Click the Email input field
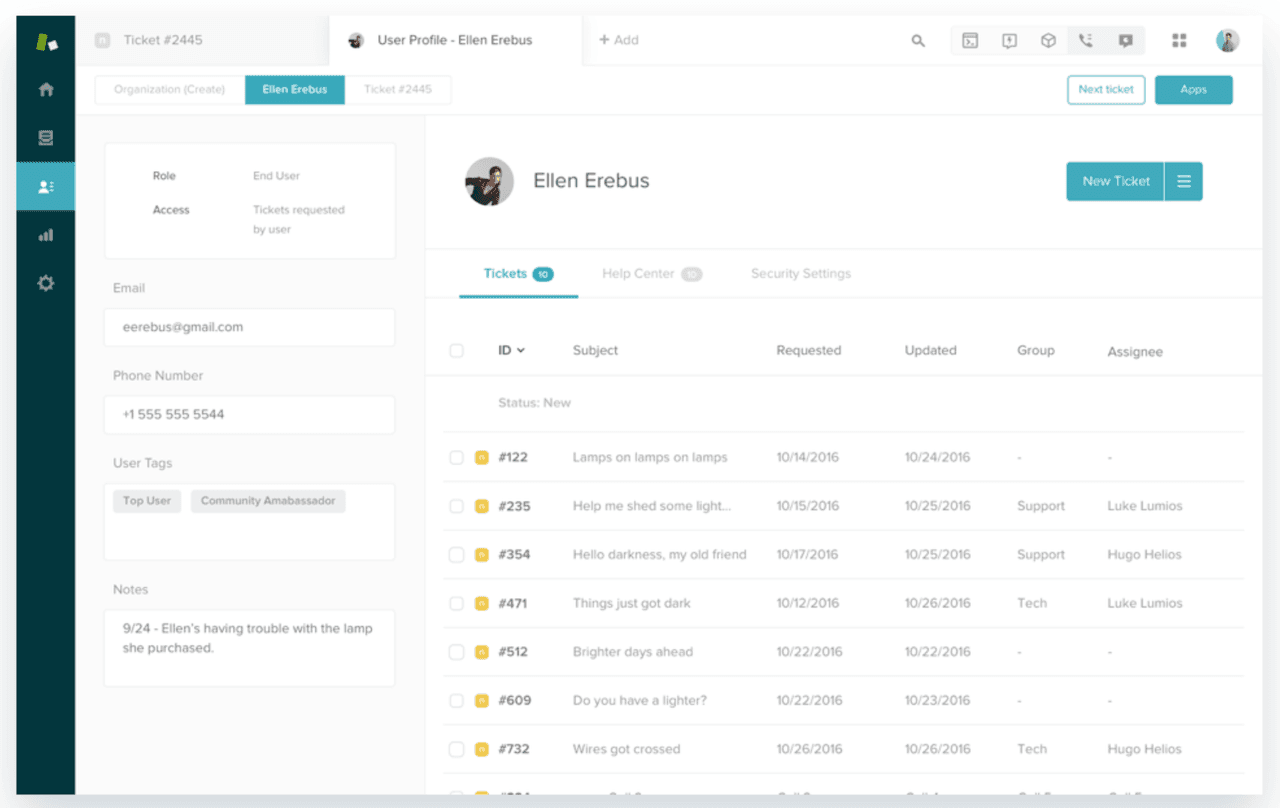1280x808 pixels. [249, 327]
